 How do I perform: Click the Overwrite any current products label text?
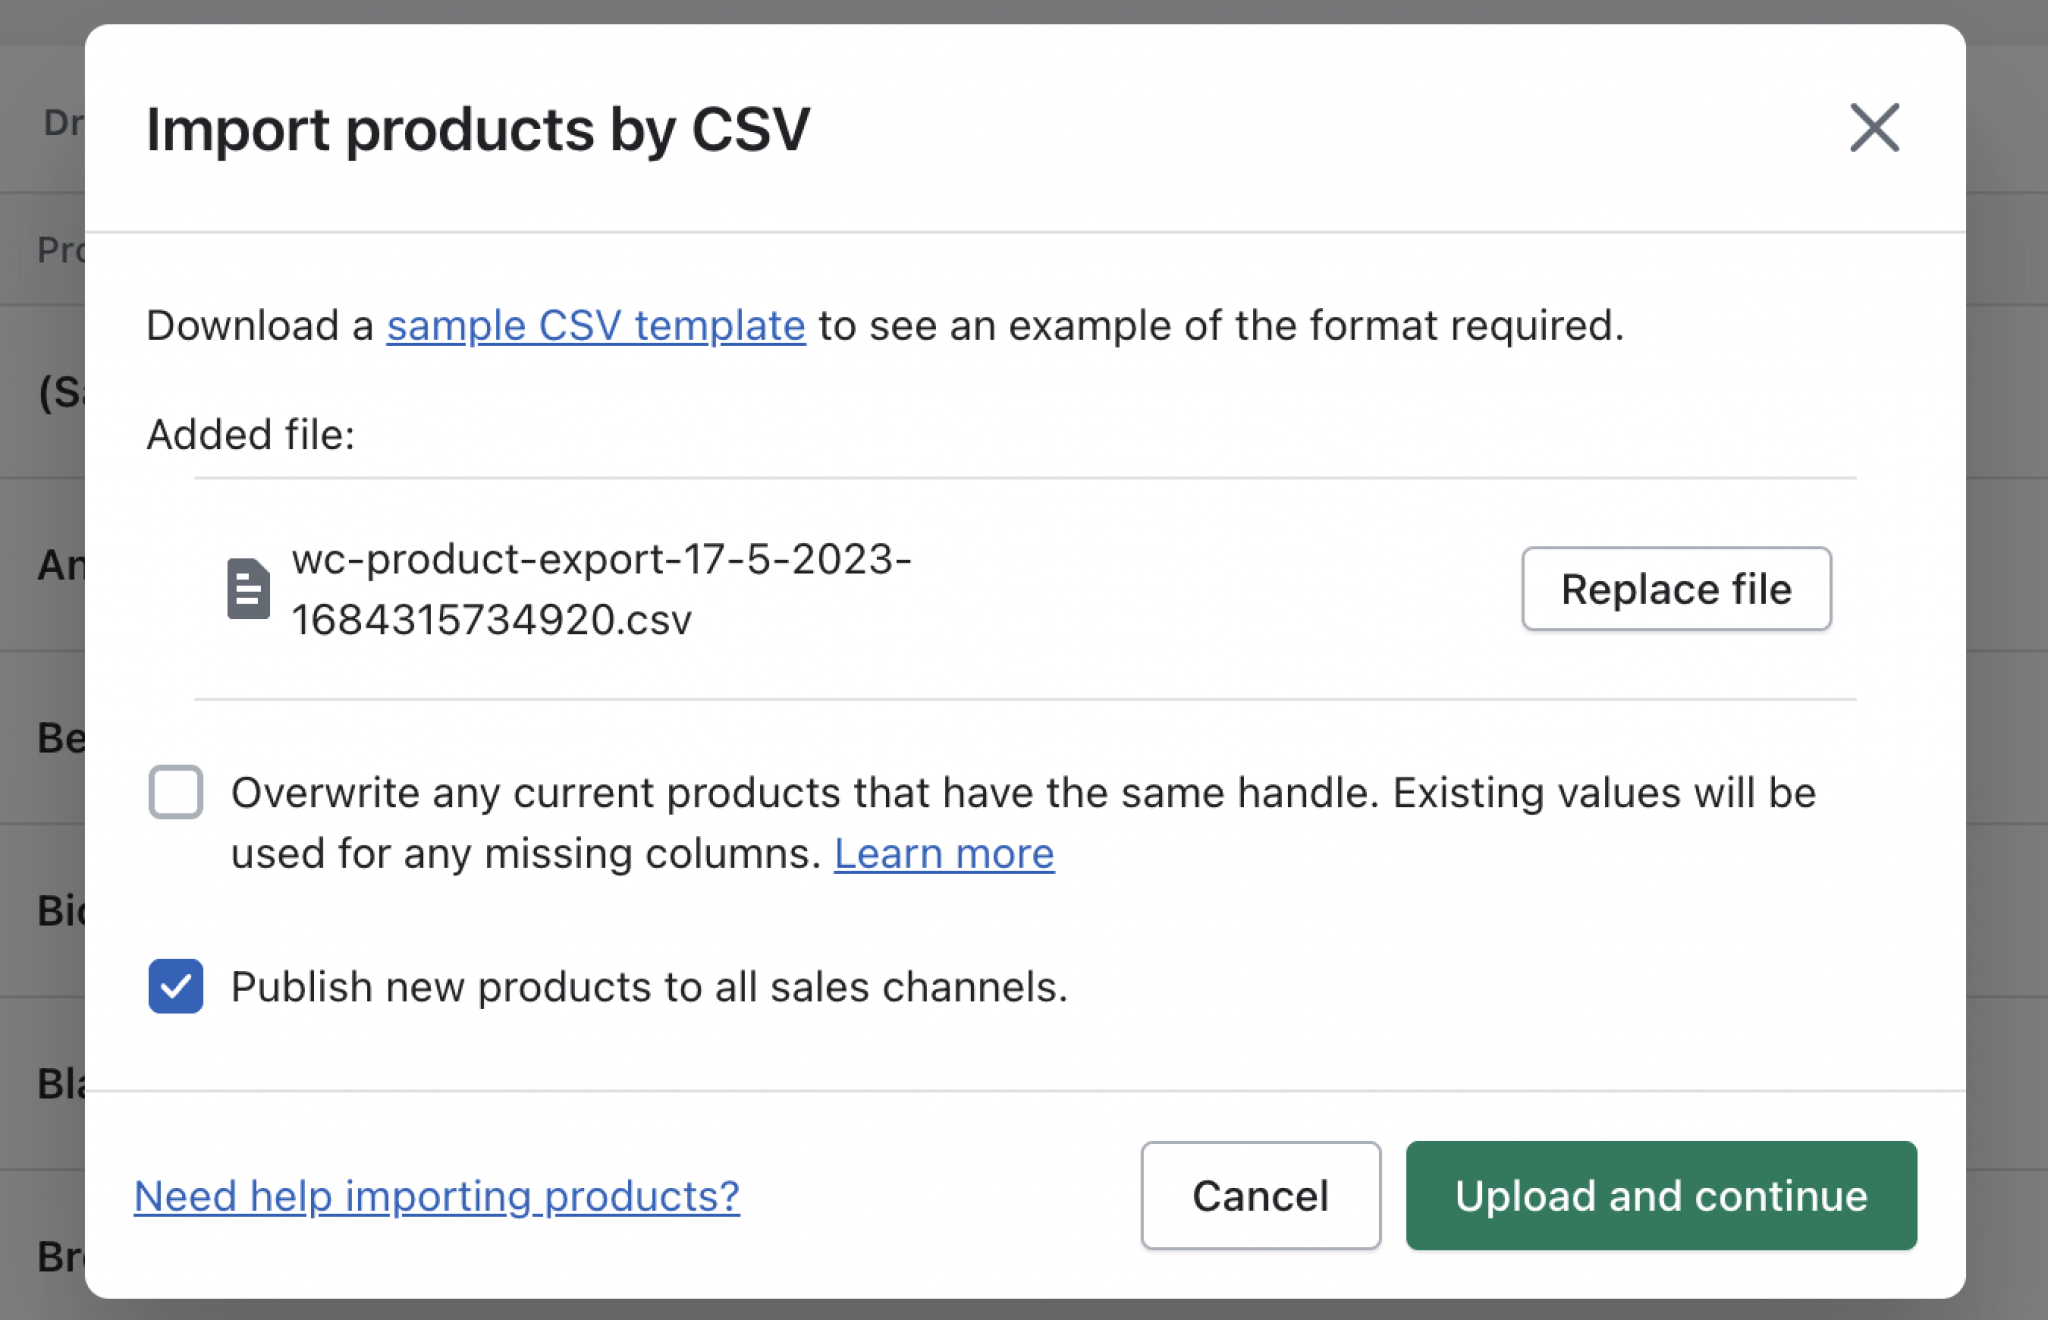[x=1022, y=793]
